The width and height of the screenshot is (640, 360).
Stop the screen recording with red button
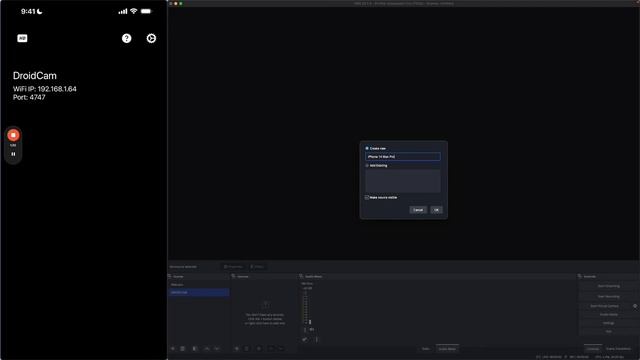[13, 135]
